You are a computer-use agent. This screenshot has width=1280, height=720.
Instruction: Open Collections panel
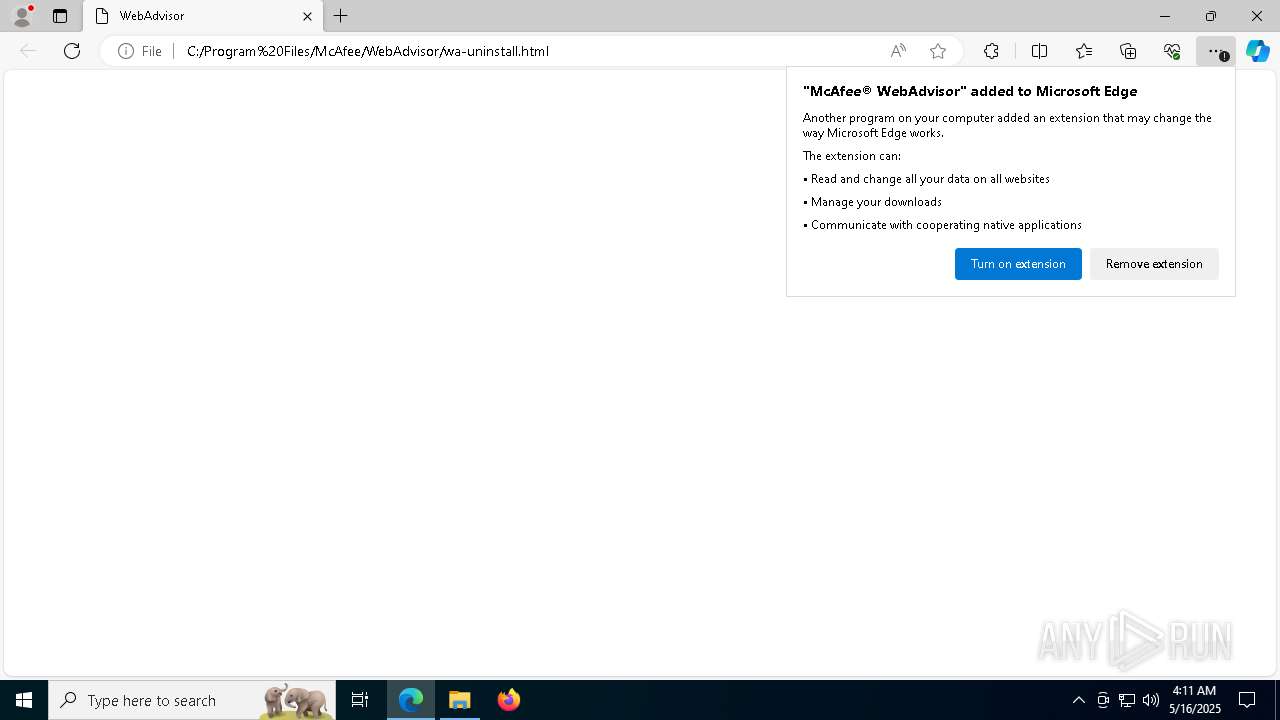point(1128,51)
